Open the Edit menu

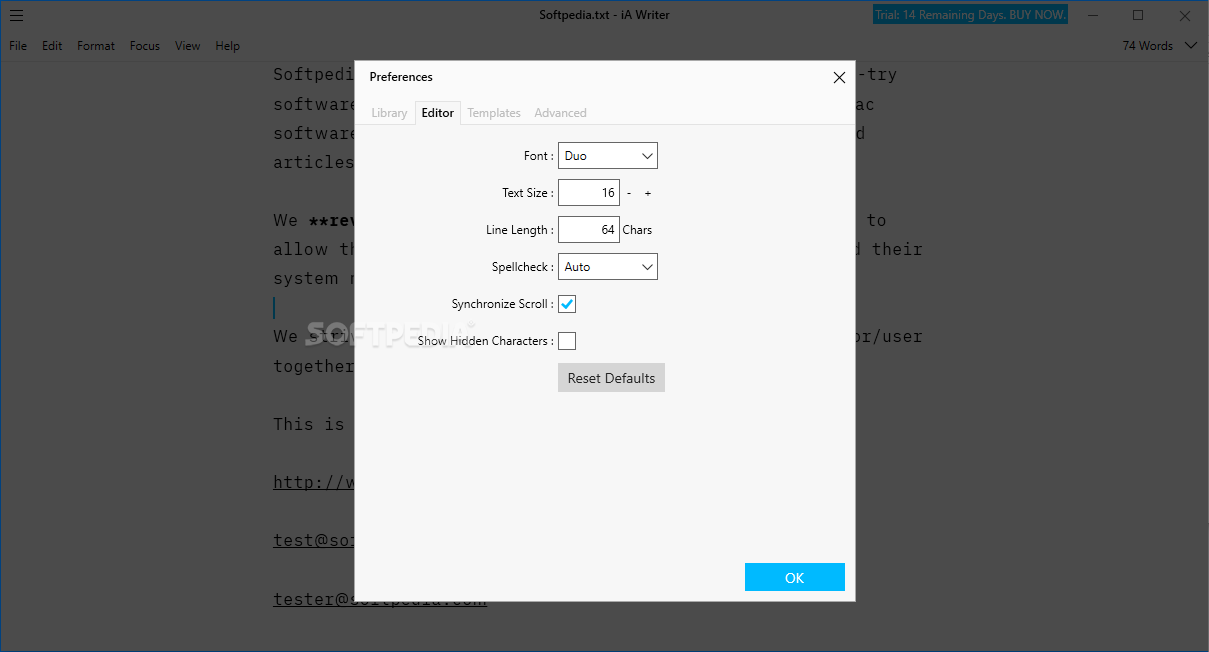pyautogui.click(x=52, y=46)
